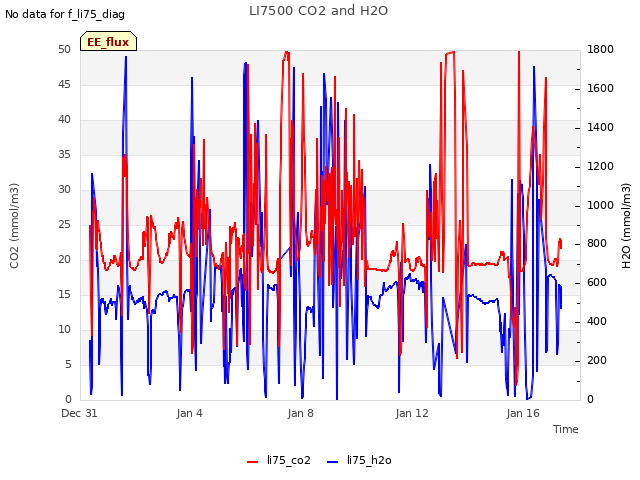Click the EE_flux annotation label
Viewport: 640px width, 480px height.
[x=108, y=42]
